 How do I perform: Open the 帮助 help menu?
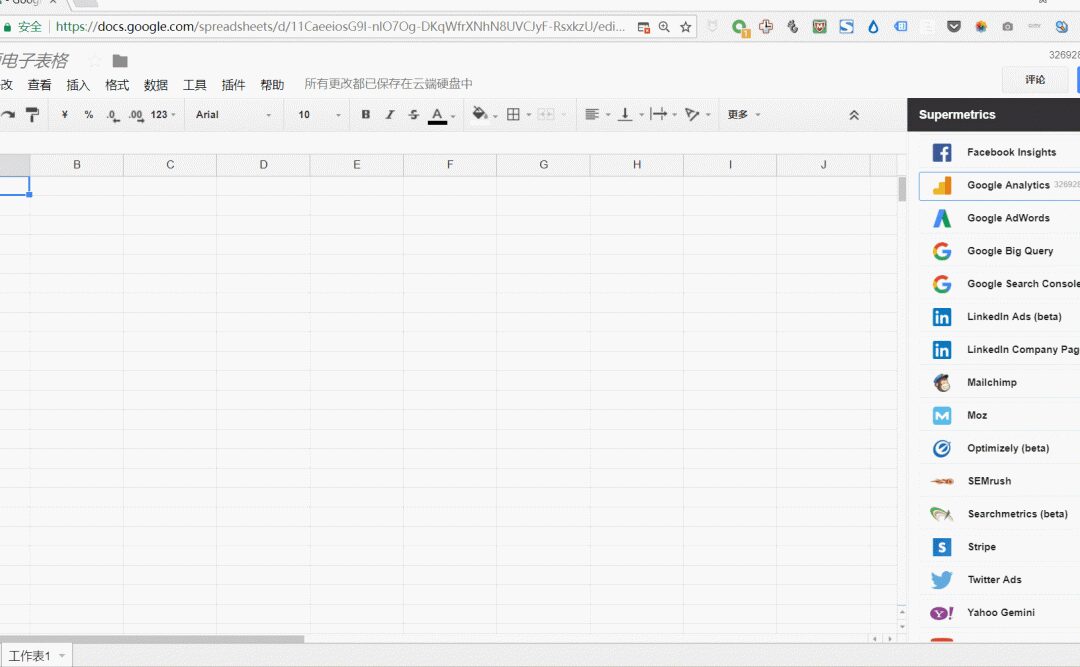272,85
